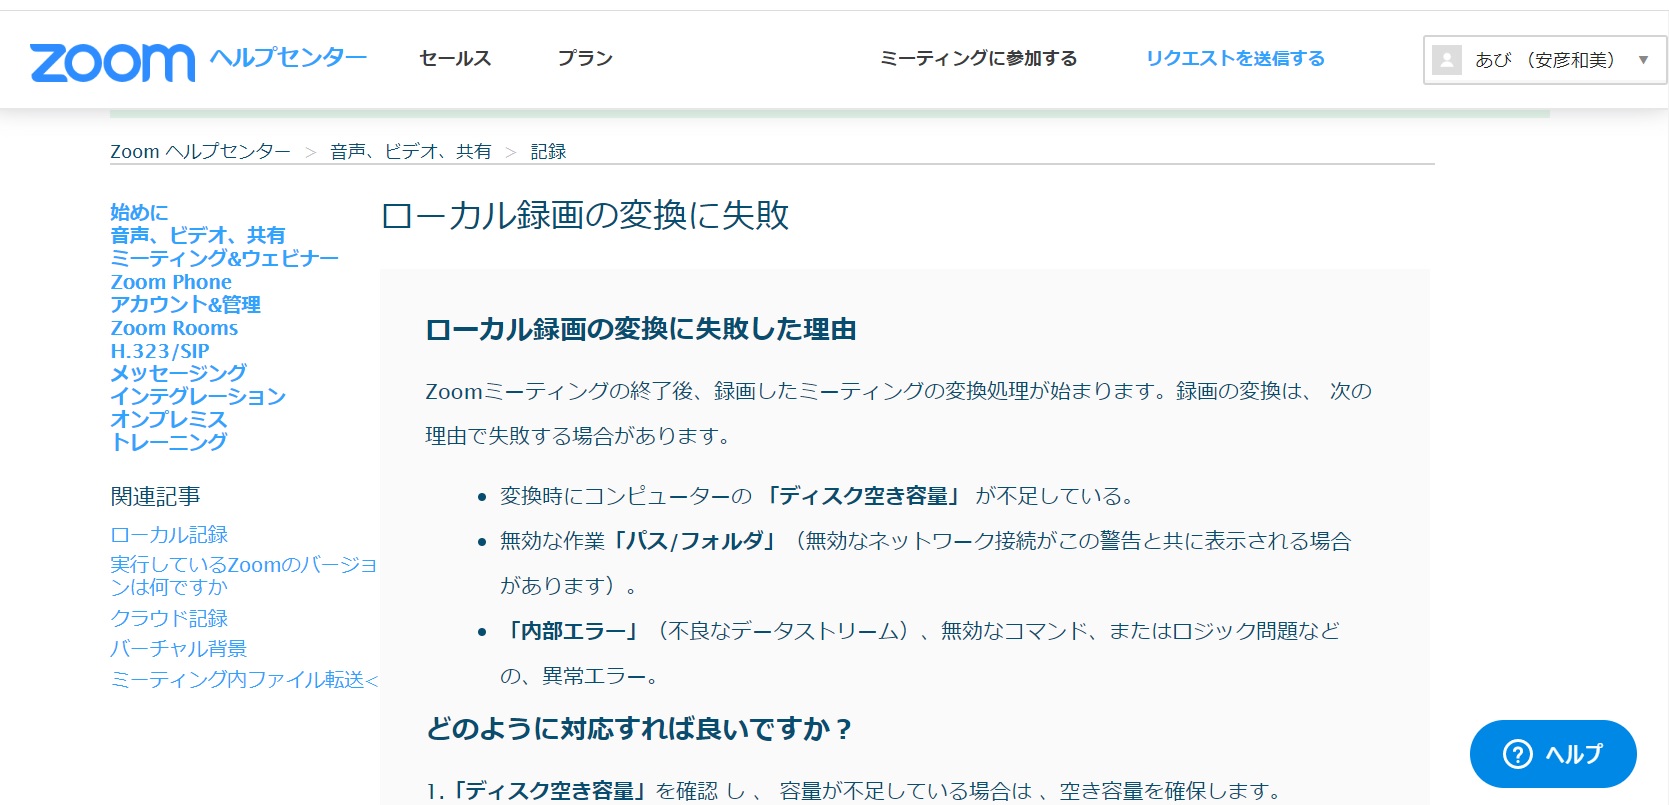
Task: Open トレーニング sidebar category
Action: (x=169, y=442)
